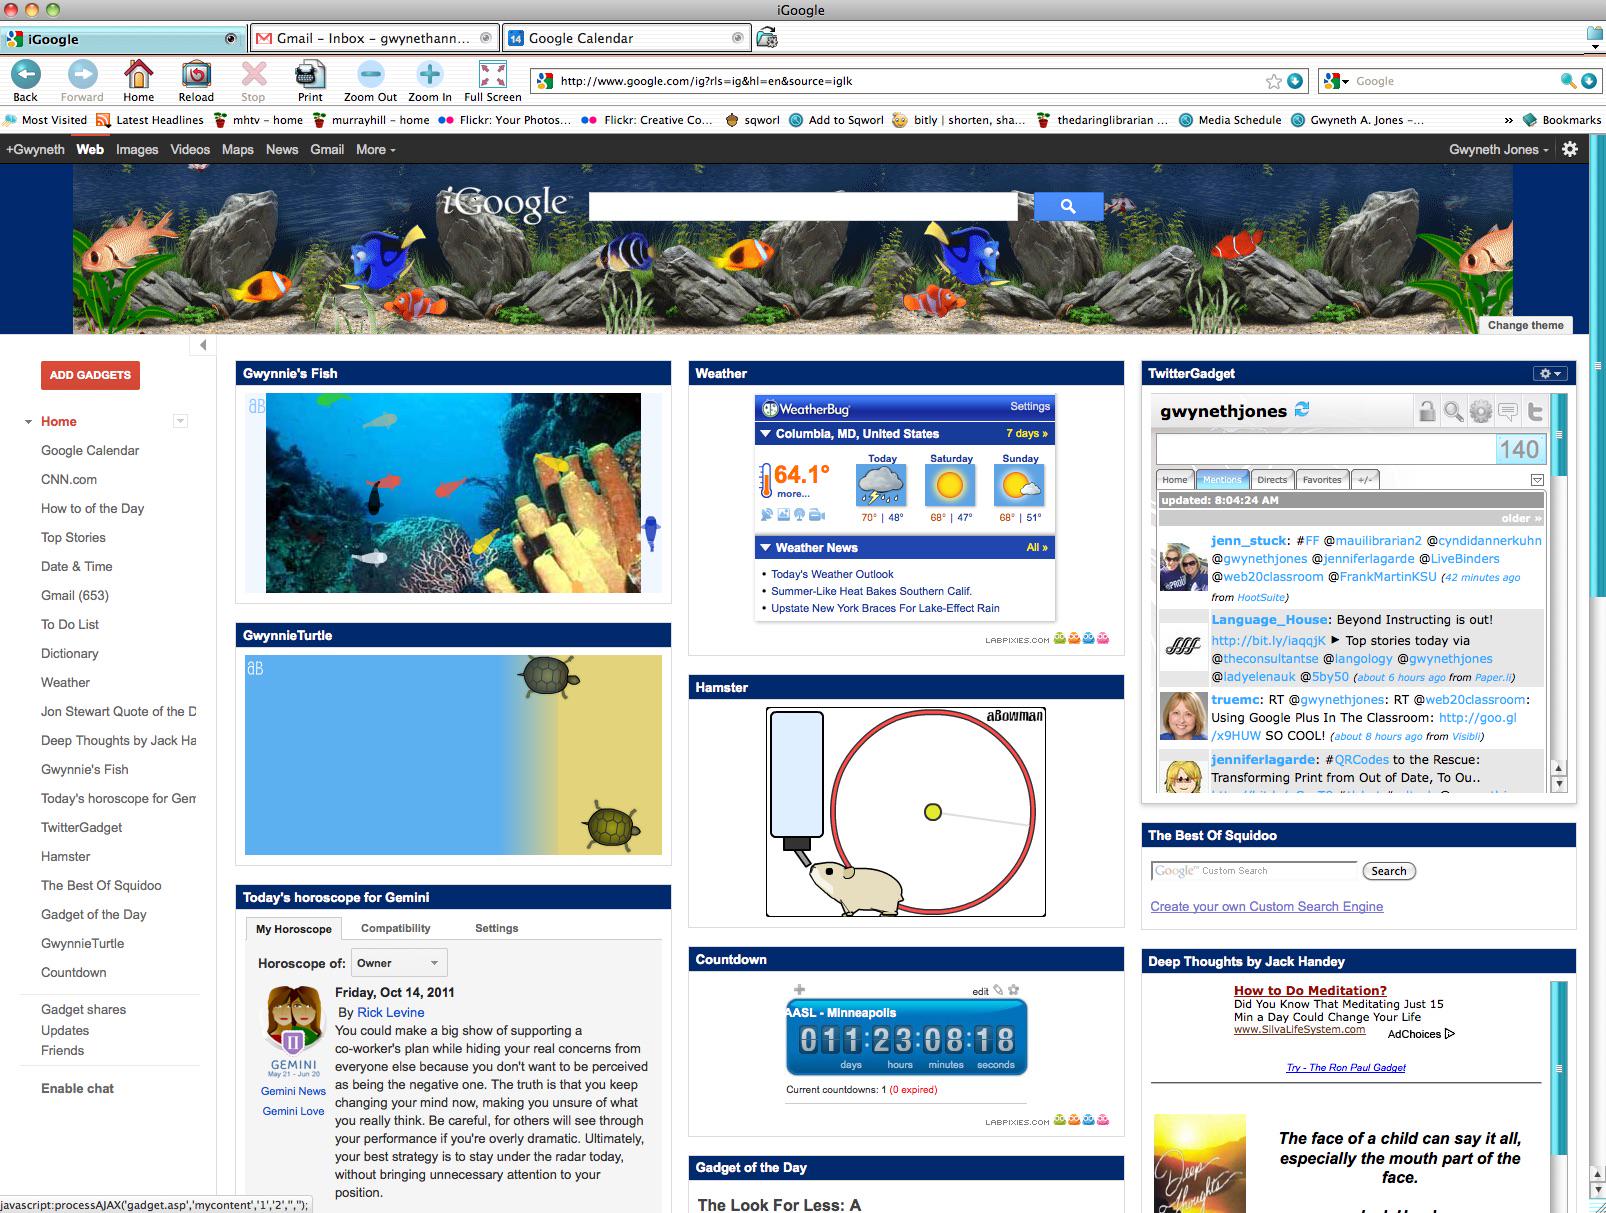Switch the browser to Full Screen
The image size is (1606, 1213).
click(x=493, y=74)
